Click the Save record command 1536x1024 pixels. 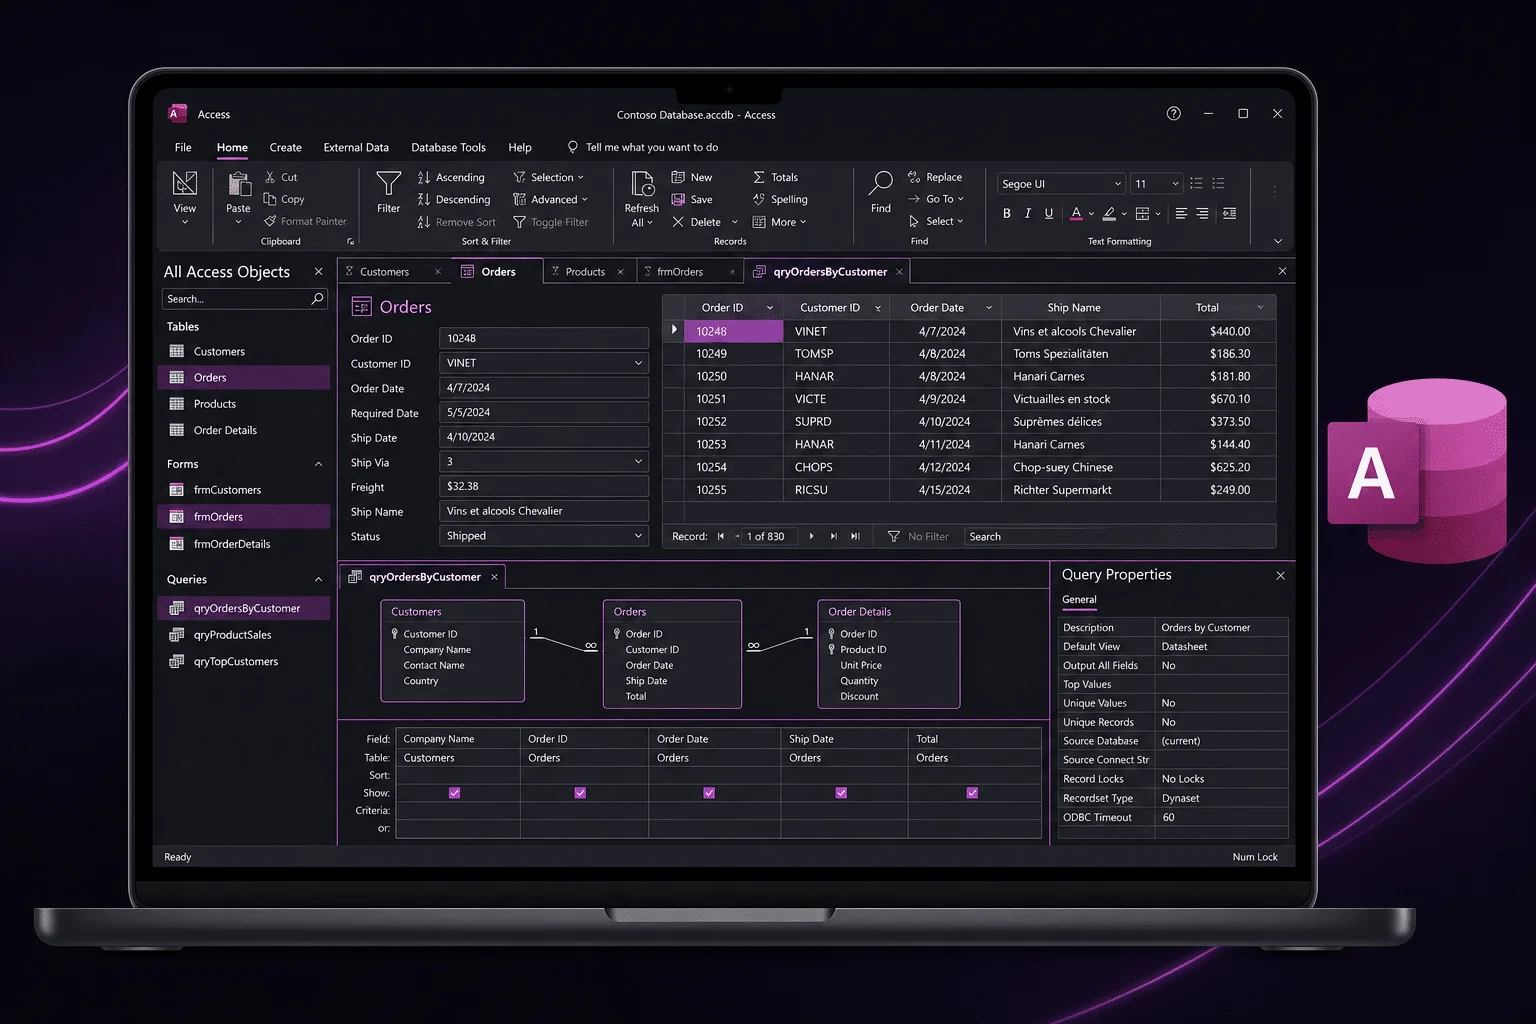click(692, 199)
